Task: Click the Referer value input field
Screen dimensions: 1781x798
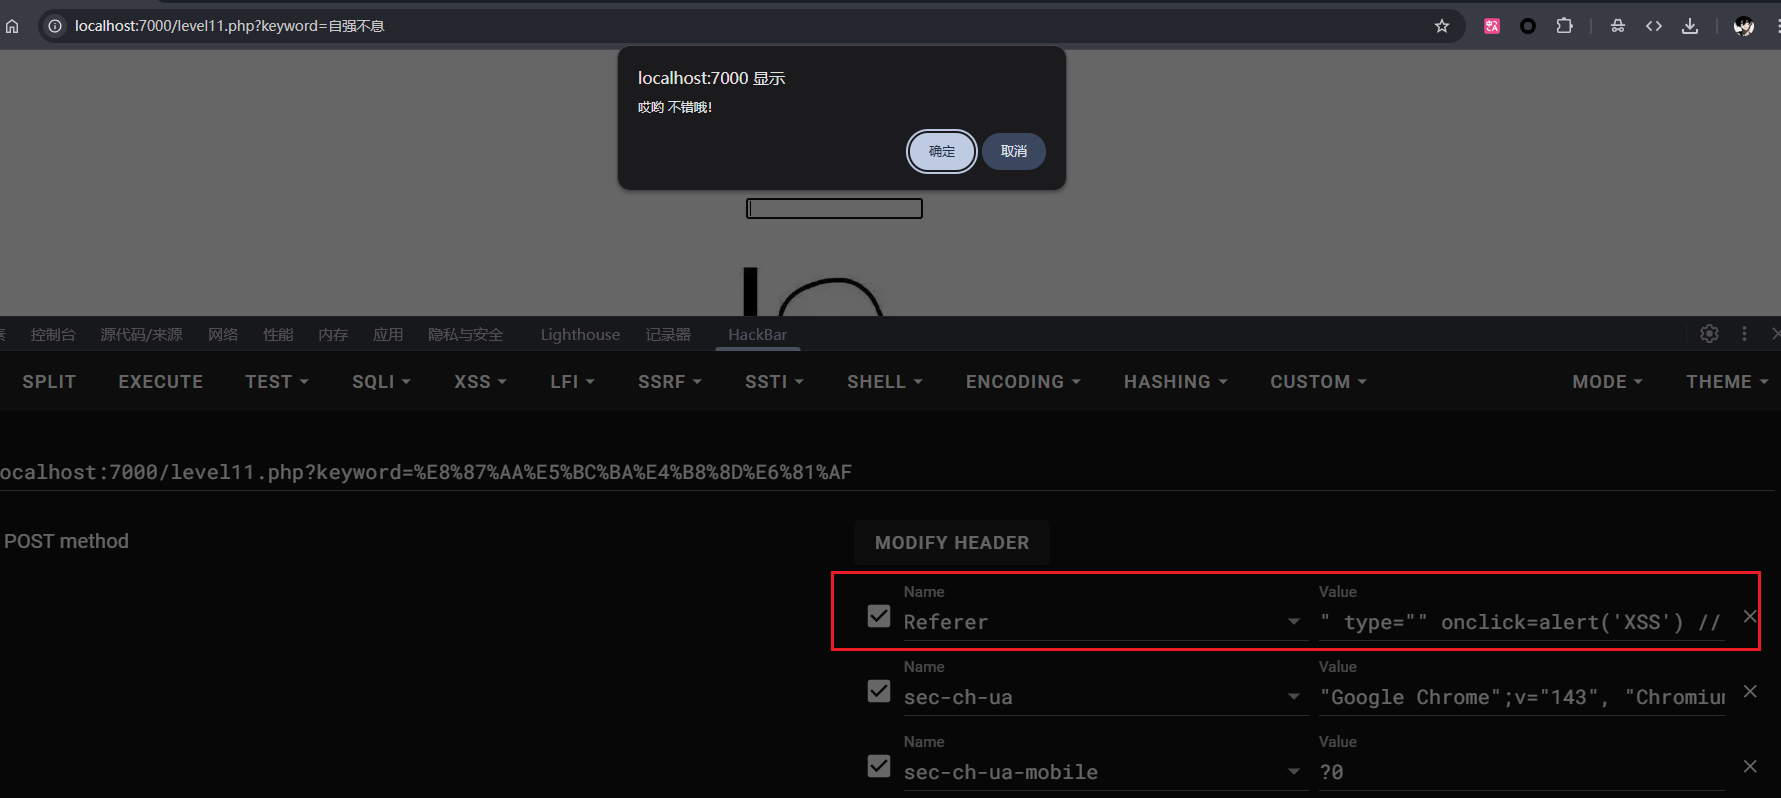Action: tap(1520, 622)
